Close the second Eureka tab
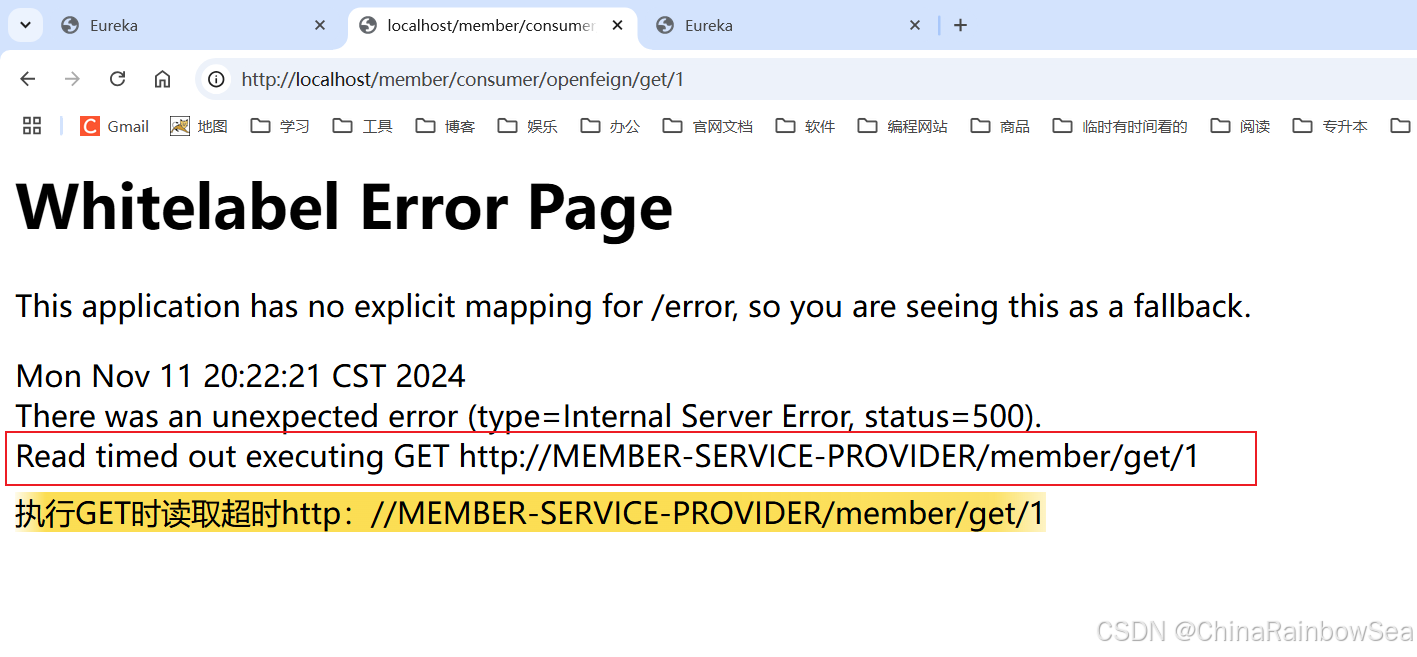This screenshot has width=1417, height=657. [915, 26]
